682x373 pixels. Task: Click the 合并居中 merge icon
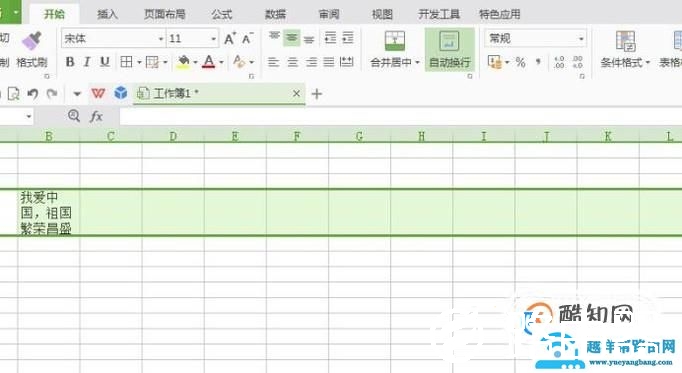pos(394,41)
